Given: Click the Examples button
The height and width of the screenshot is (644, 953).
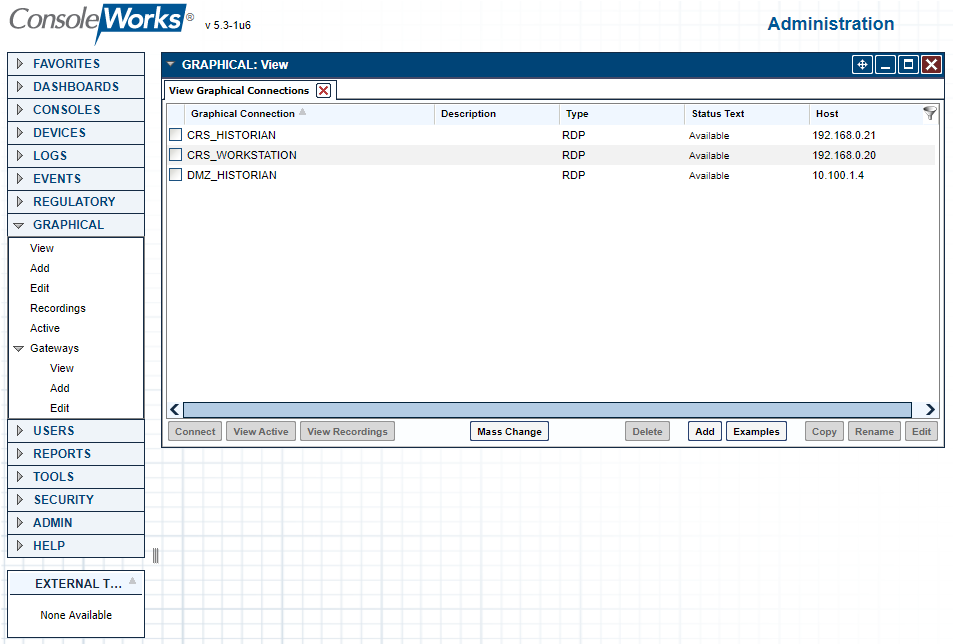Looking at the screenshot, I should (756, 431).
